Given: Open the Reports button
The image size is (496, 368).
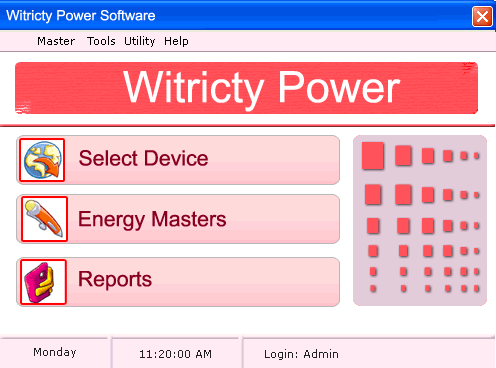Looking at the screenshot, I should (x=178, y=282).
